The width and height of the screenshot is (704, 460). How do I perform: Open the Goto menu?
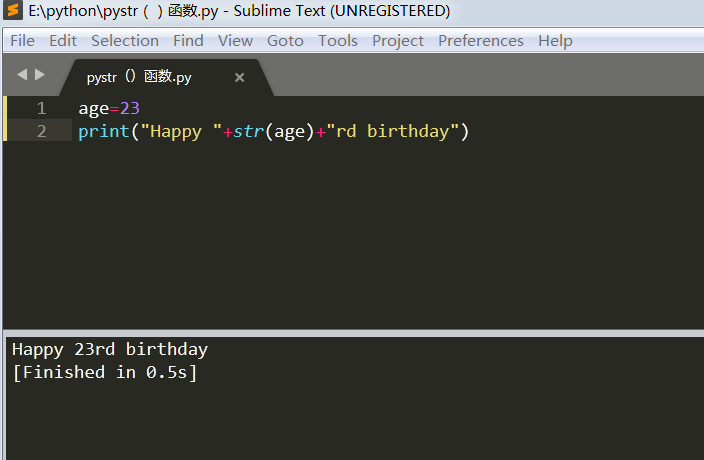(285, 41)
